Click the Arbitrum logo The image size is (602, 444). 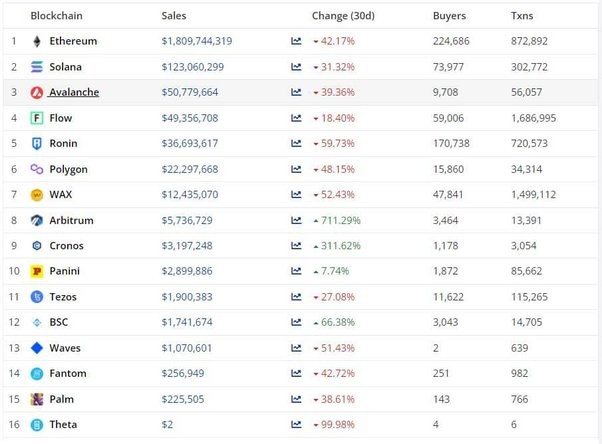point(37,220)
